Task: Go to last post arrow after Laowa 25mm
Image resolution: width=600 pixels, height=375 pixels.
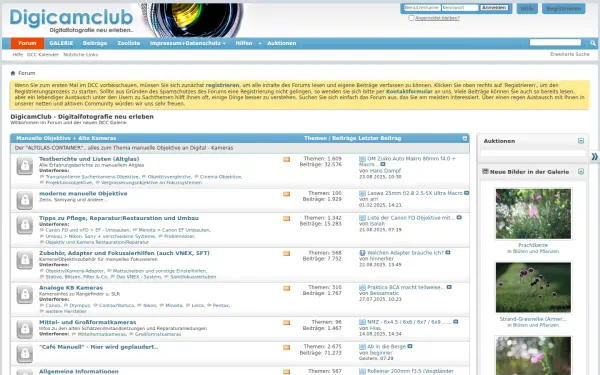Action: click(466, 193)
